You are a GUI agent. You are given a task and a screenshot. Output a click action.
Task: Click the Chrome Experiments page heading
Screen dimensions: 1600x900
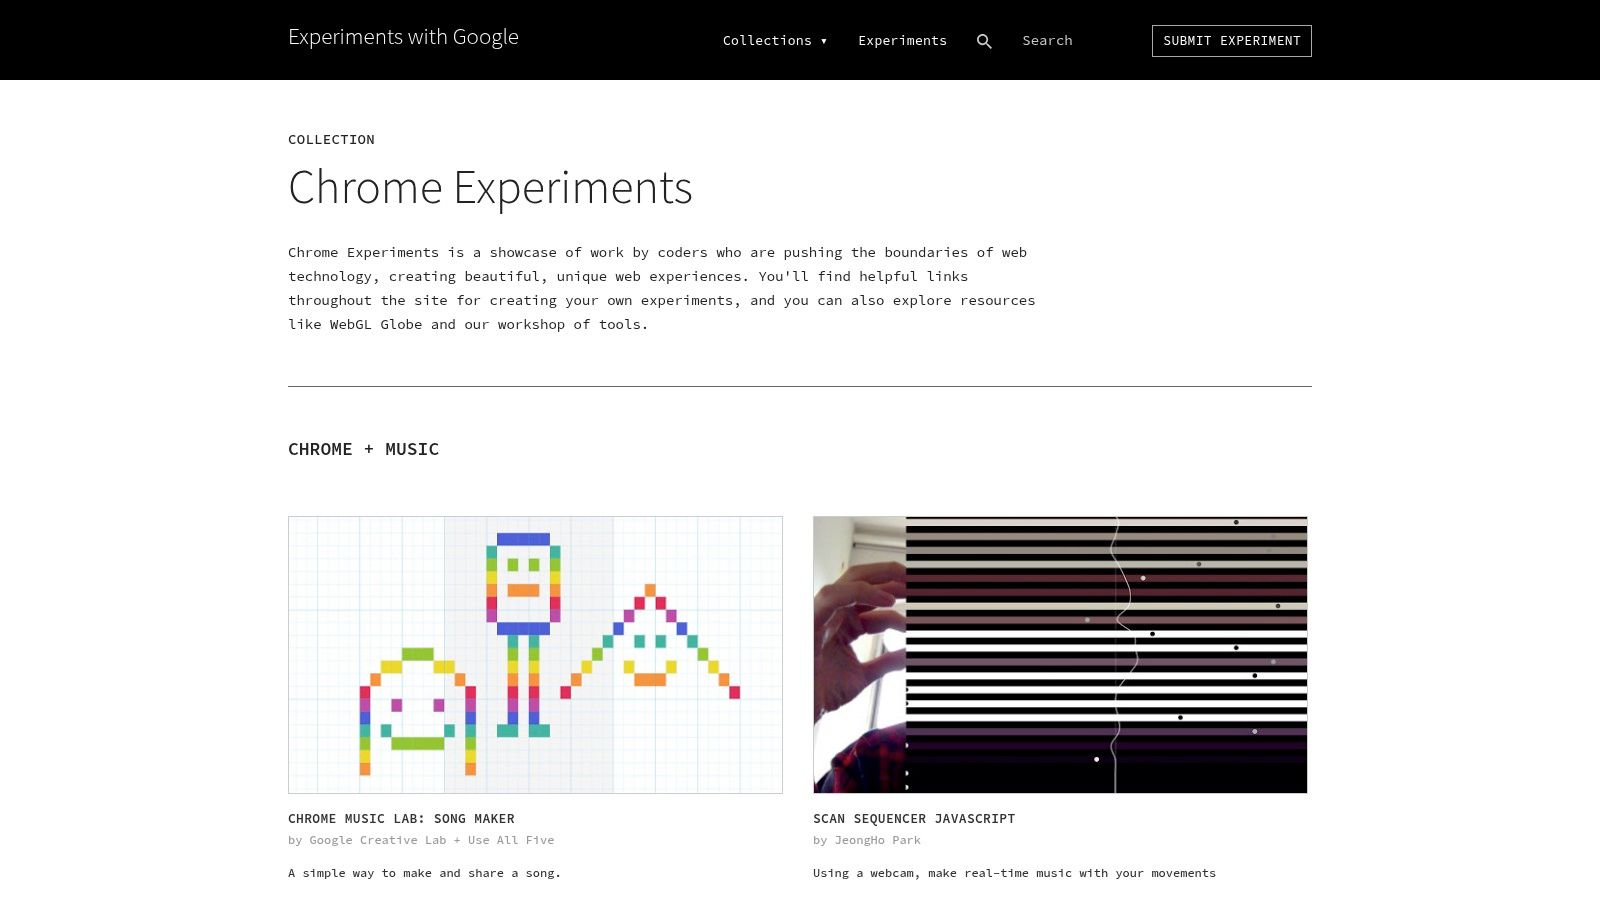[x=490, y=188]
